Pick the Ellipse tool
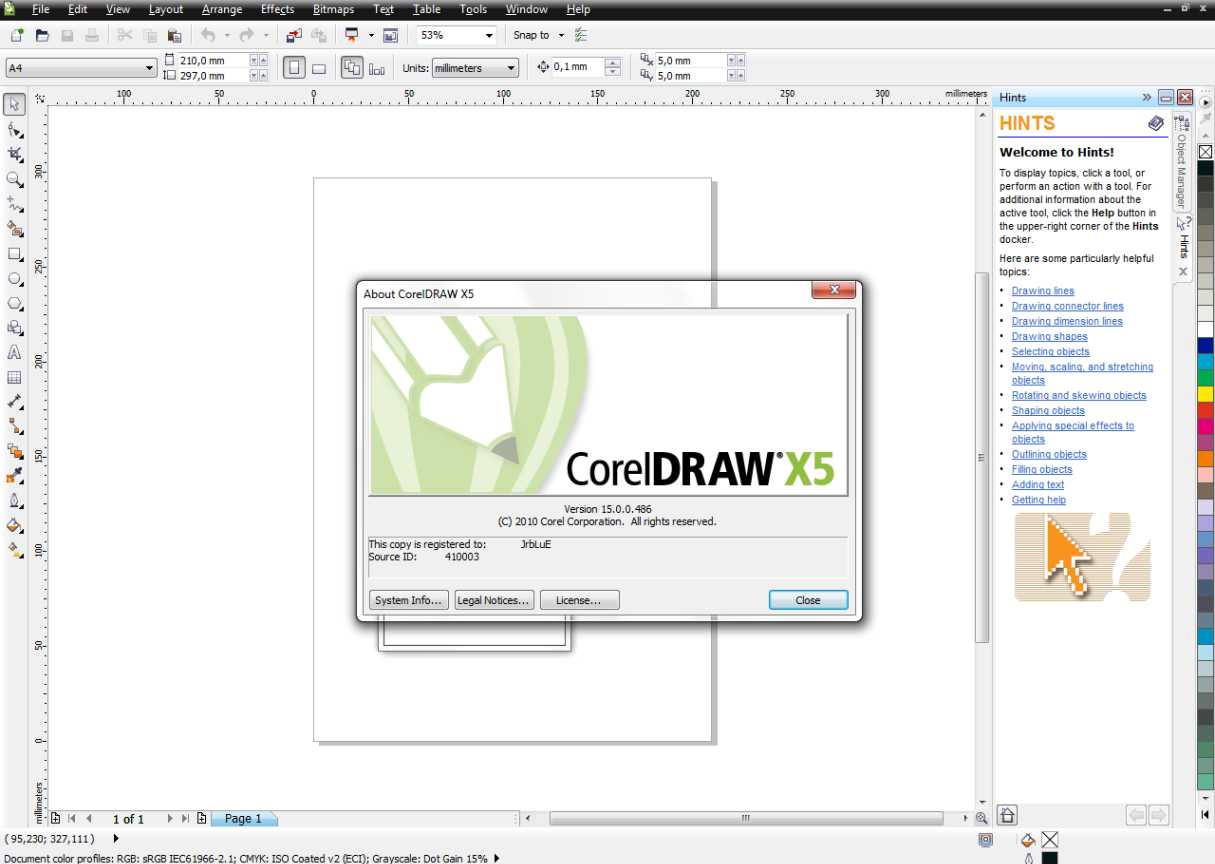1215x864 pixels. tap(14, 279)
